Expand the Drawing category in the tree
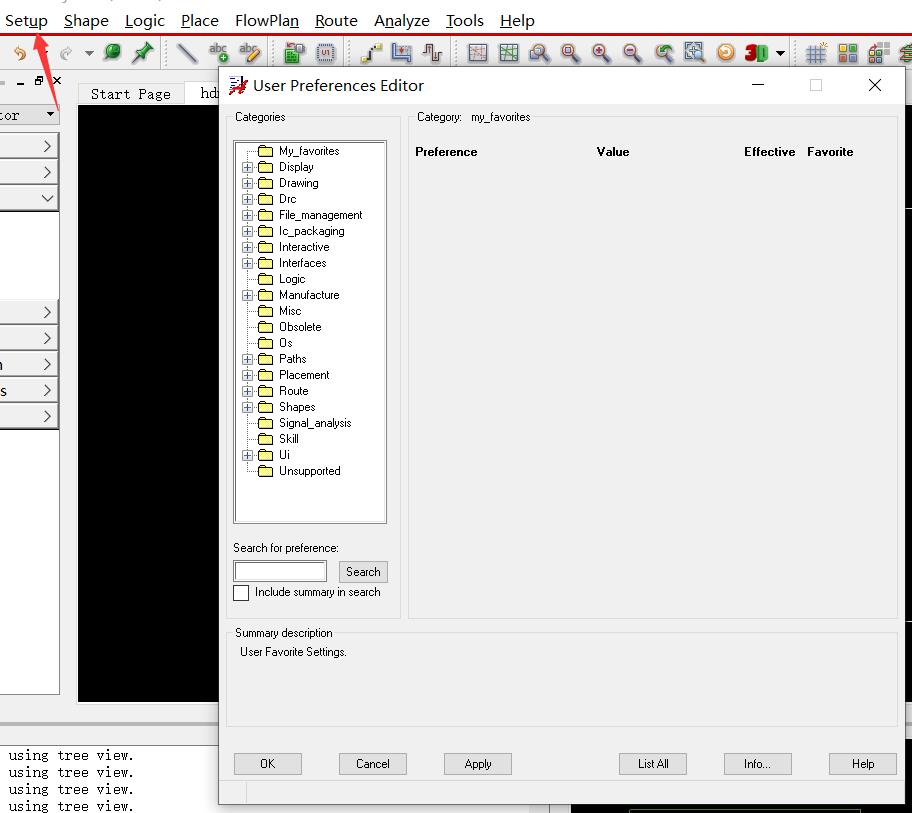This screenshot has height=813, width=912. (x=247, y=183)
